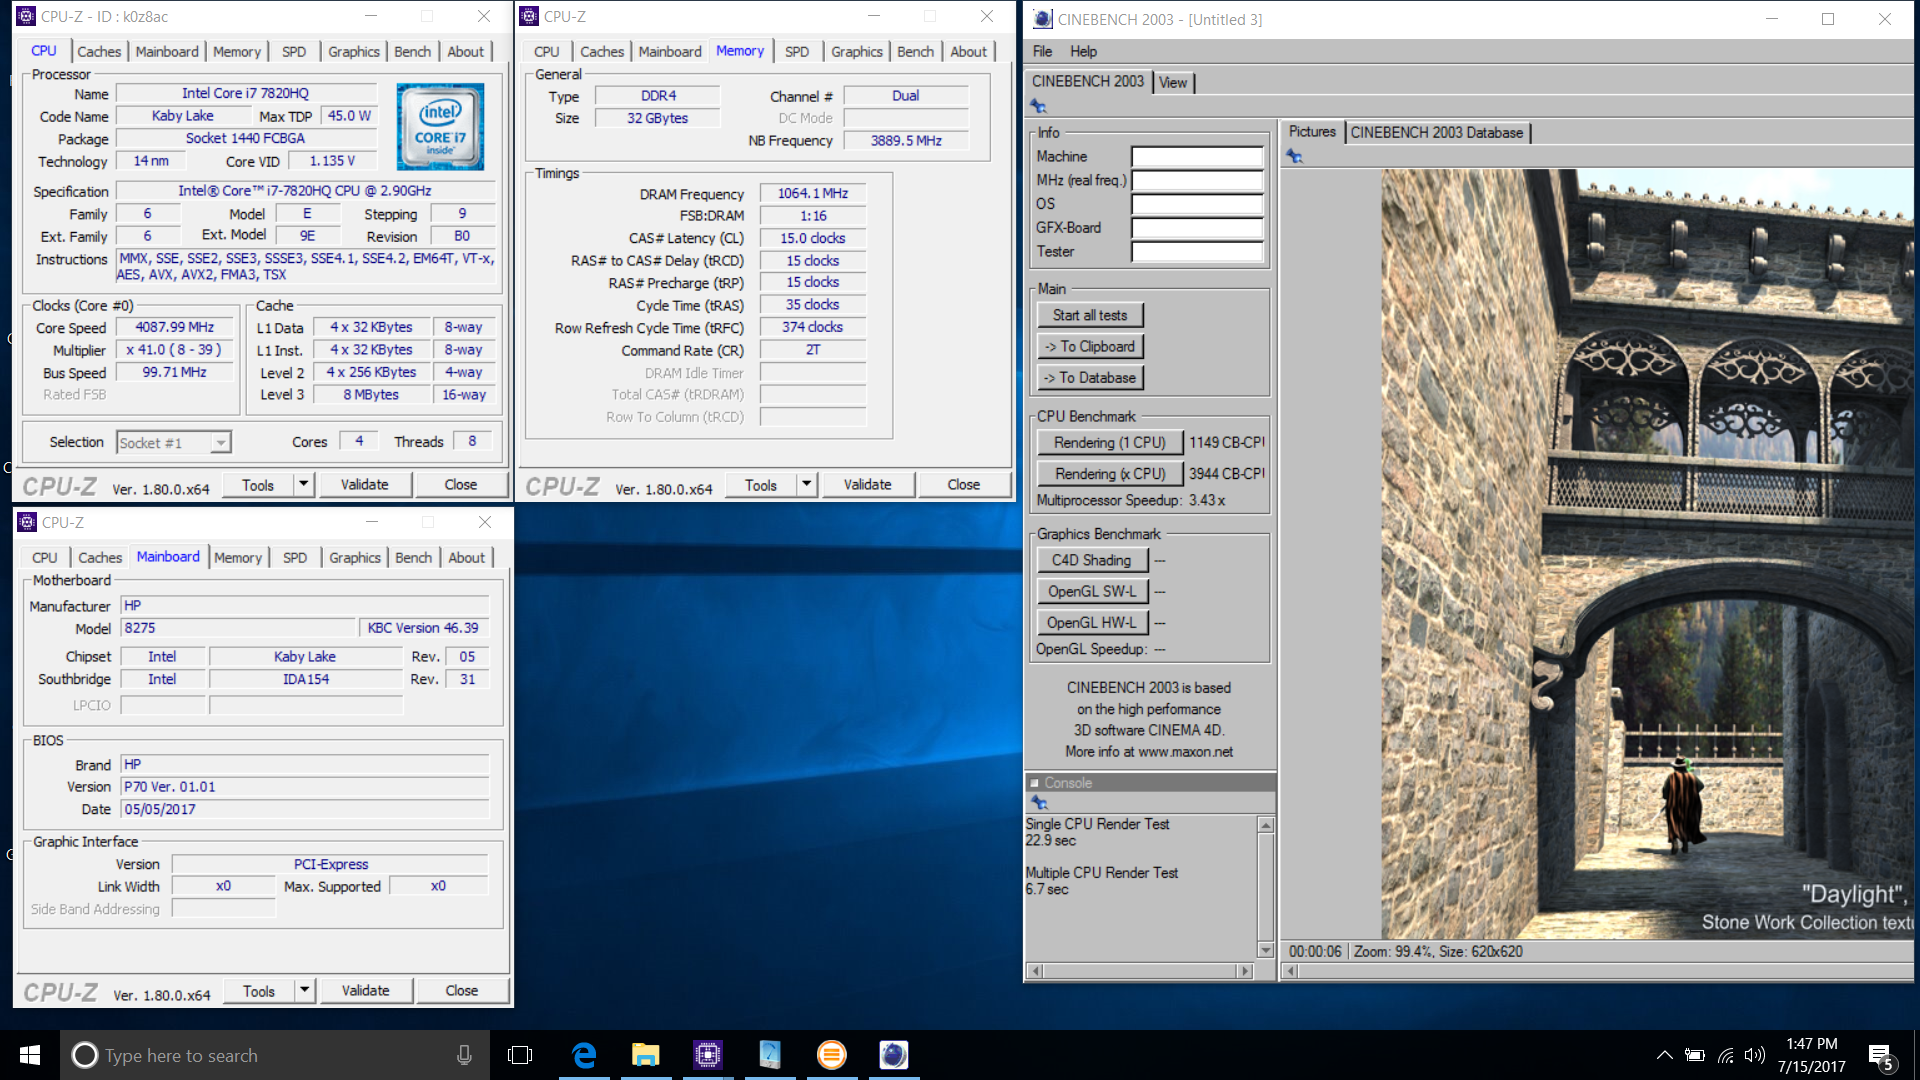Run the Rendering (1 CPU) benchmark

tap(1110, 442)
